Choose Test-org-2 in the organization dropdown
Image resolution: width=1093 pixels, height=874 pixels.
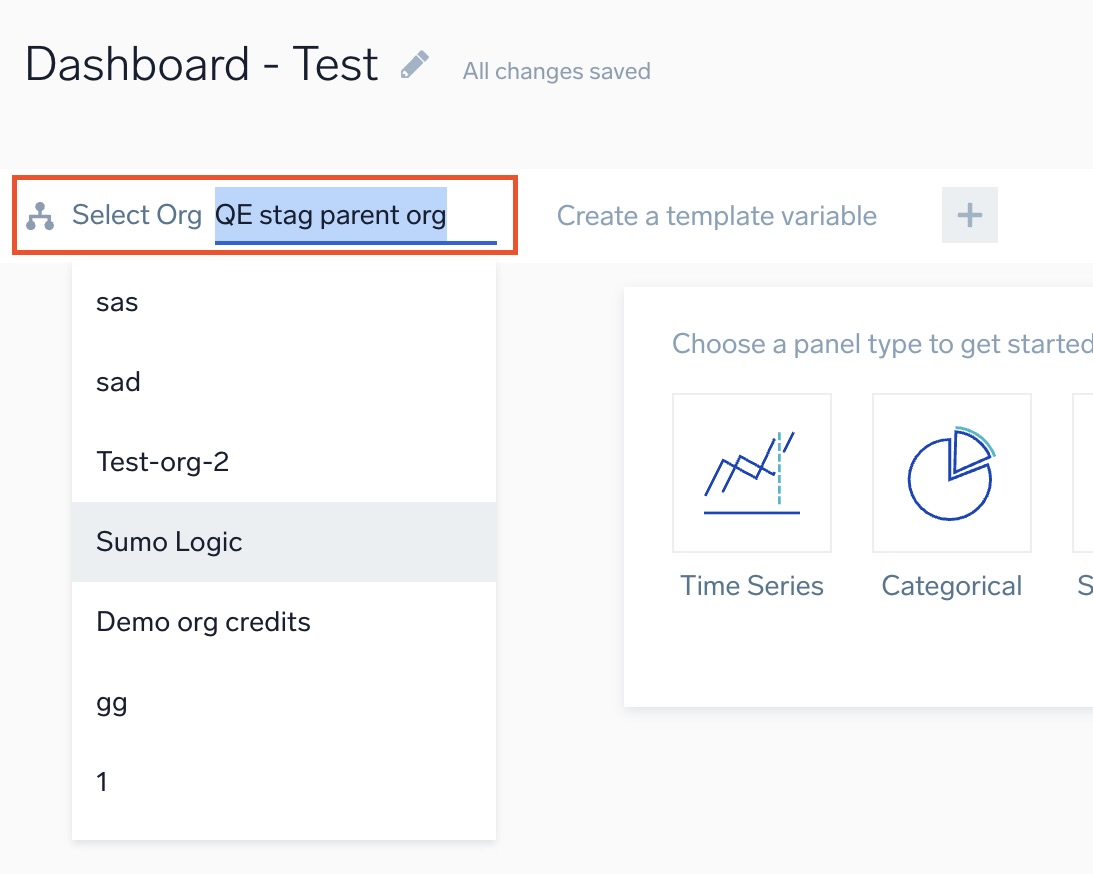coord(163,461)
